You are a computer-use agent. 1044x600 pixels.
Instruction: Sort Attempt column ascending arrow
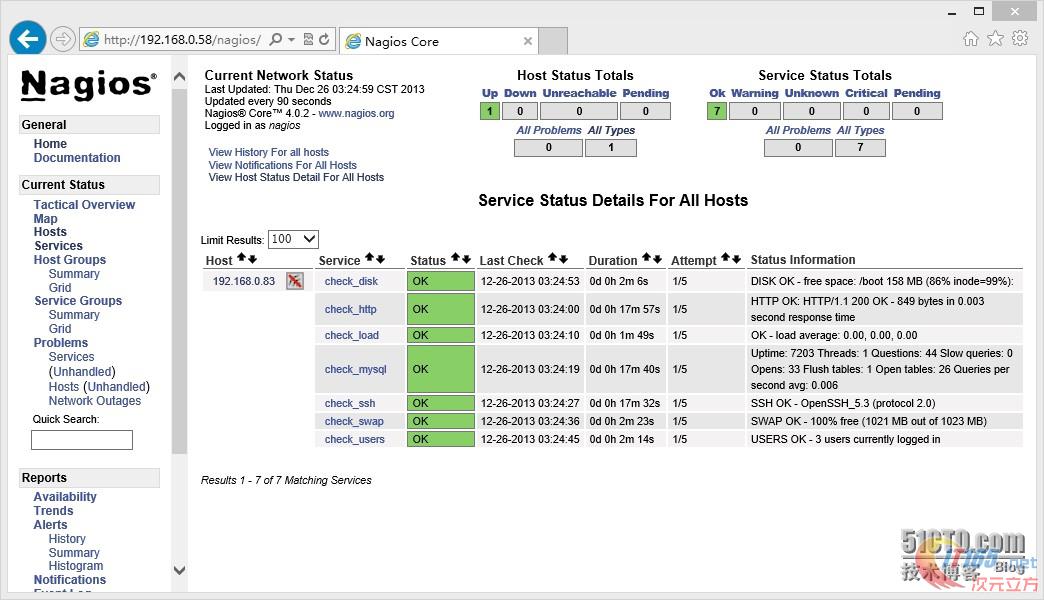[x=726, y=258]
